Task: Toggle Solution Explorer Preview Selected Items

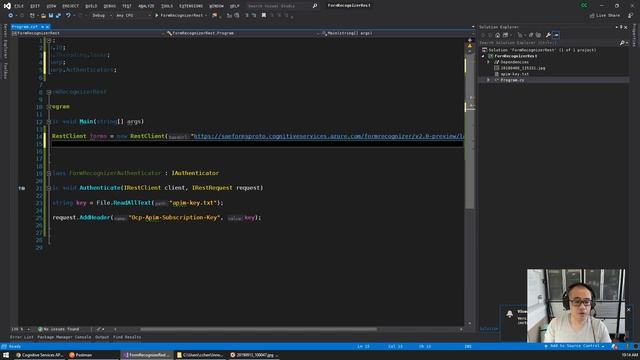Action: tap(556, 35)
